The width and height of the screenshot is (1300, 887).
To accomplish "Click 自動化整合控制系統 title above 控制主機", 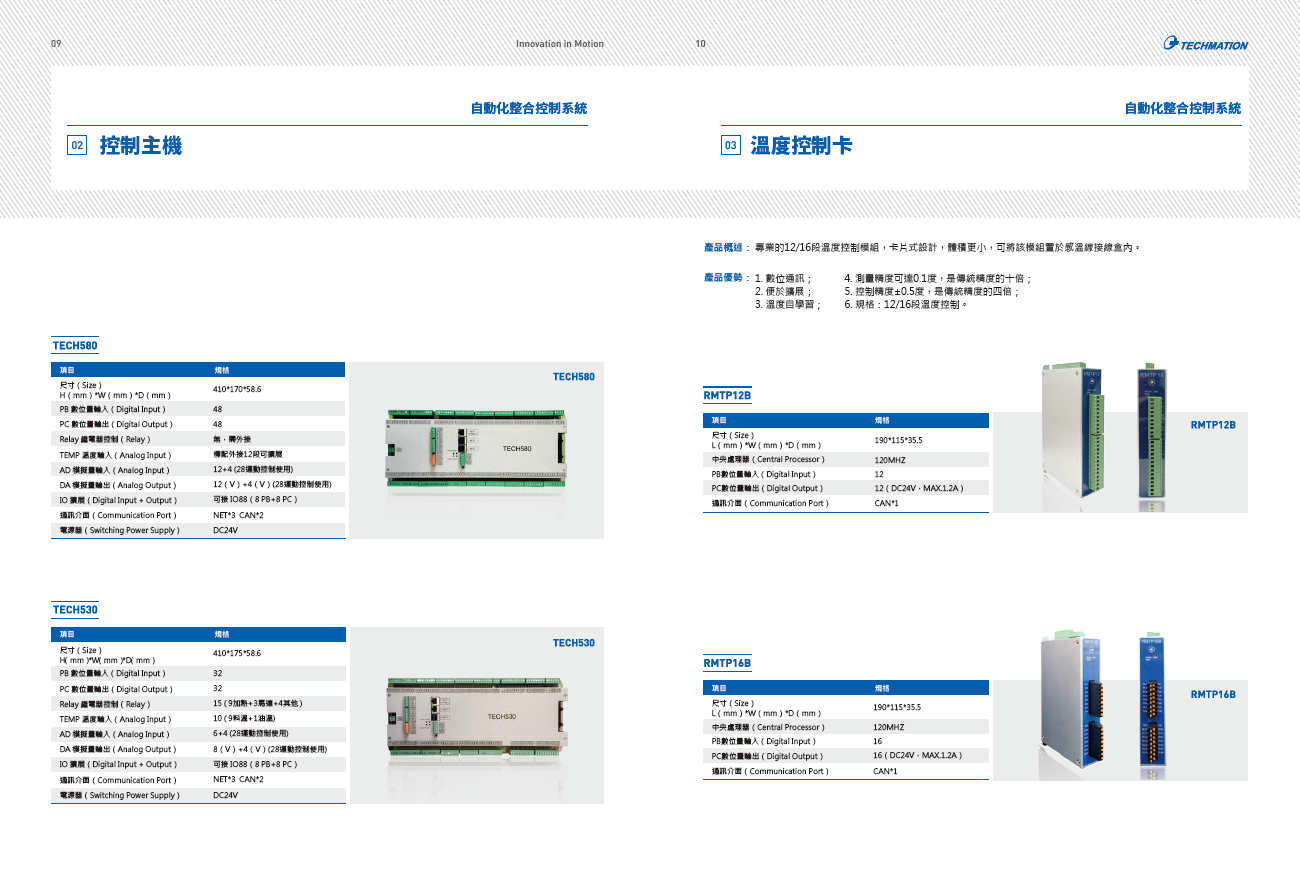I will click(529, 108).
